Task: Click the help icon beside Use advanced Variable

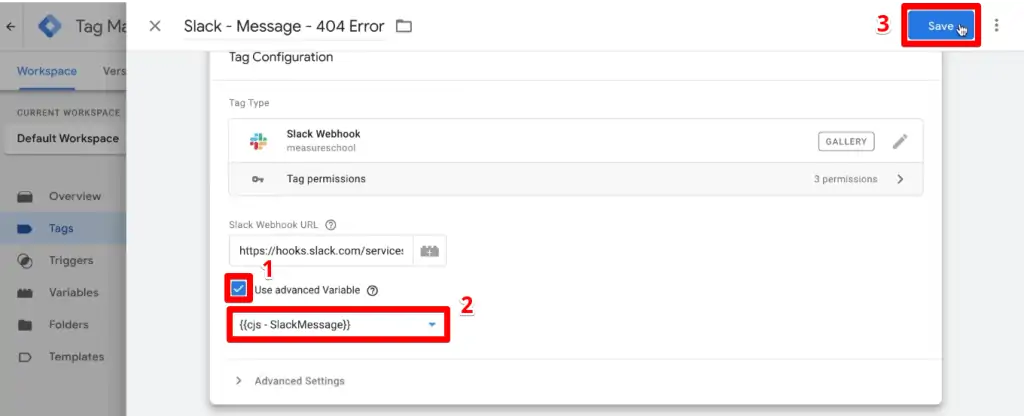Action: coord(372,291)
